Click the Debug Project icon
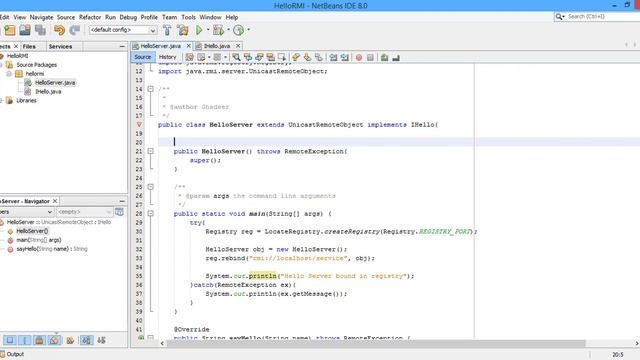Viewport: 640px width, 360px height. (x=218, y=30)
